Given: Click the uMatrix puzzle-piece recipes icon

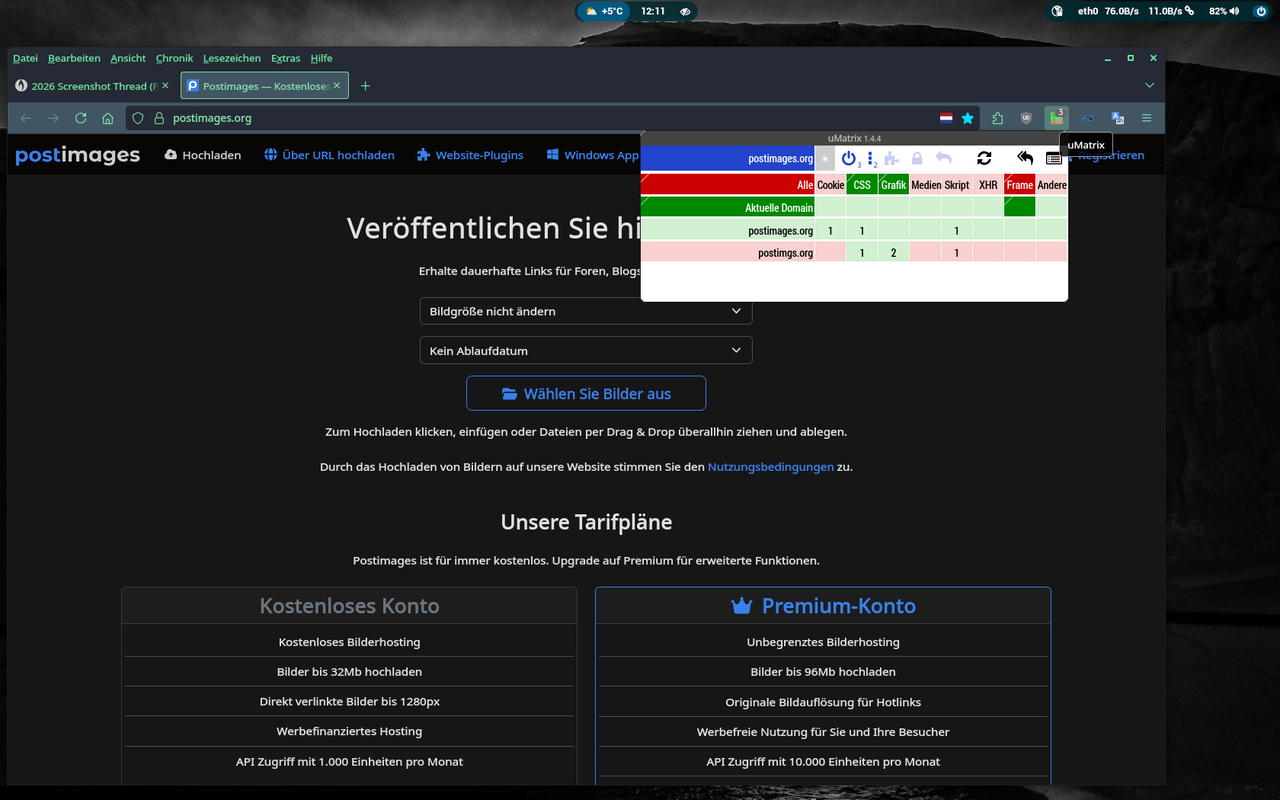Looking at the screenshot, I should pyautogui.click(x=891, y=158).
